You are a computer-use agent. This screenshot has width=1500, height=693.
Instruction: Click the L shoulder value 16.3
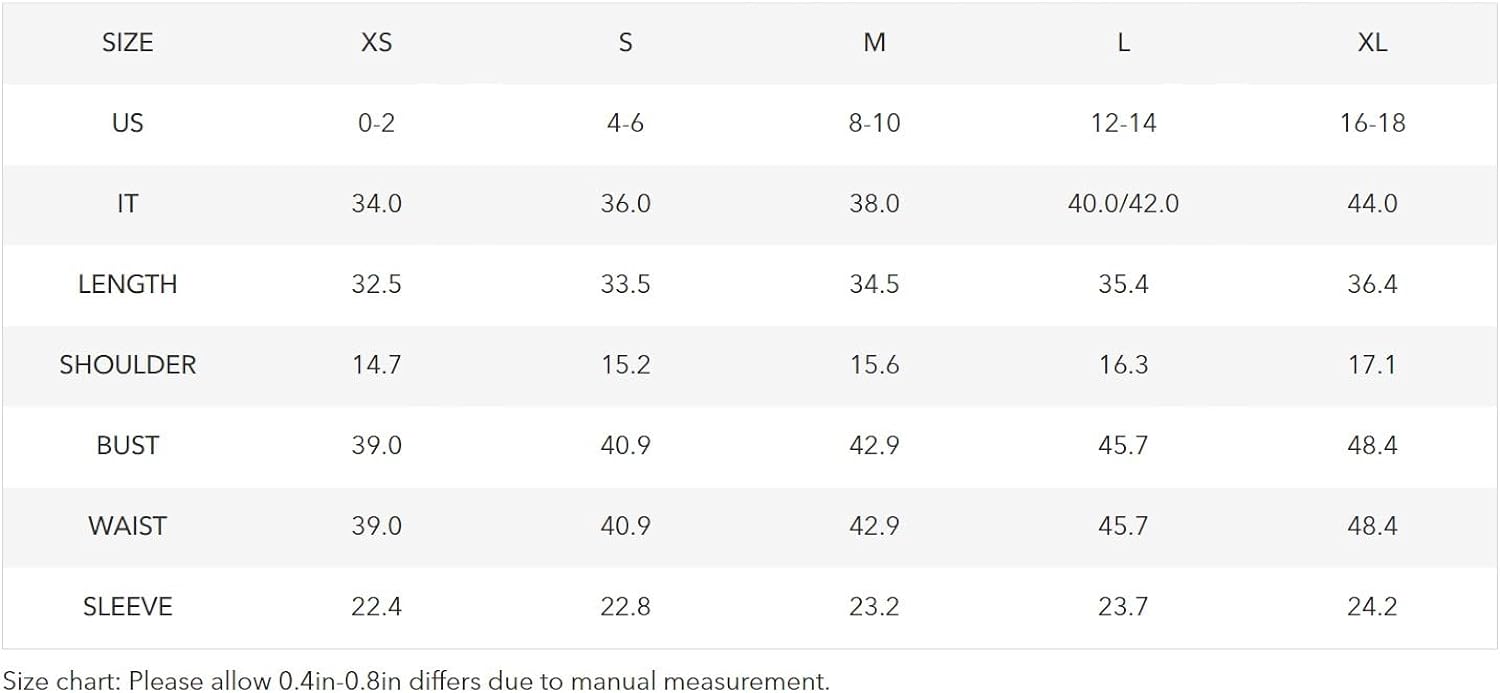coord(1123,365)
